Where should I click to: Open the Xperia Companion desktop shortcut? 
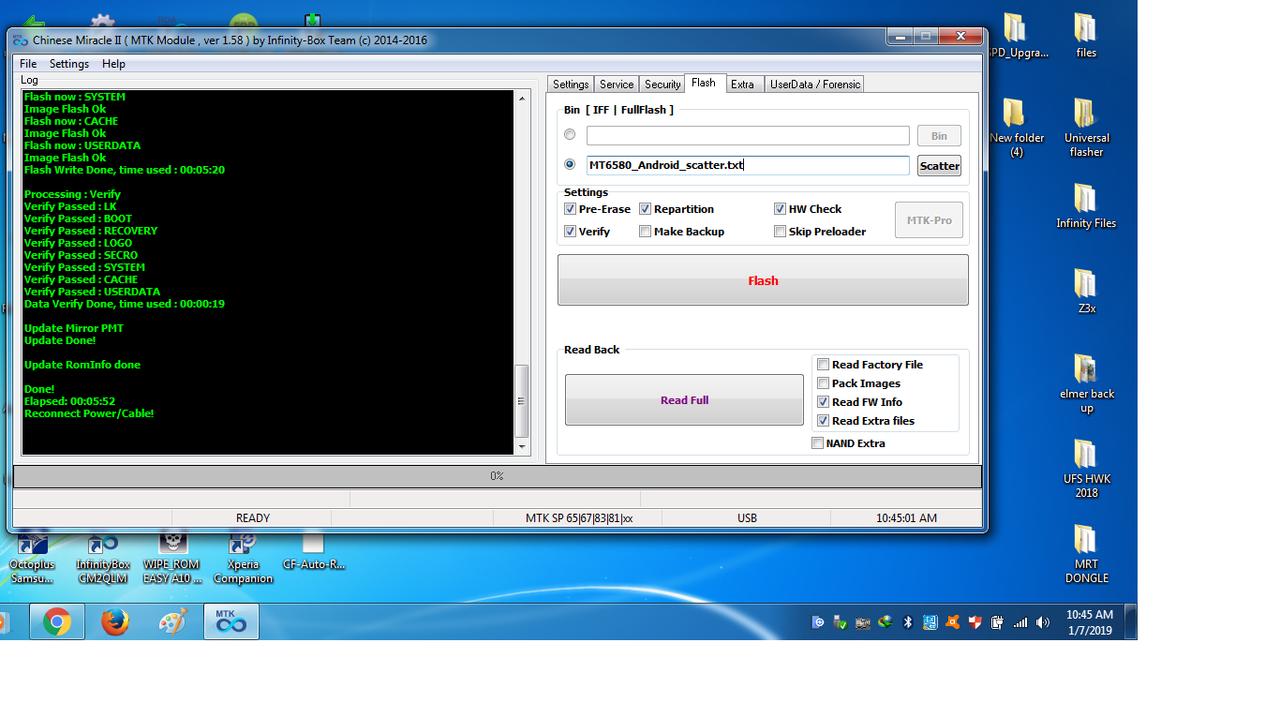pyautogui.click(x=243, y=558)
